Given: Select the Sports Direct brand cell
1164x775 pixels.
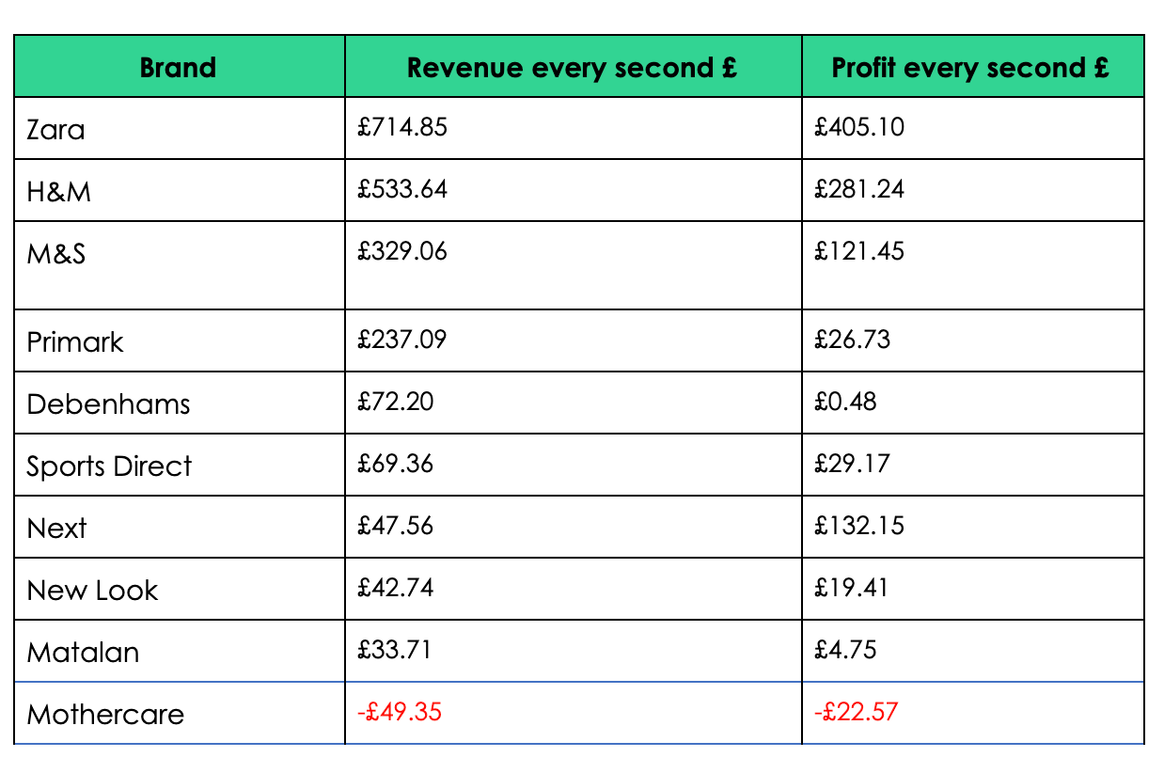Looking at the screenshot, I should tap(109, 466).
